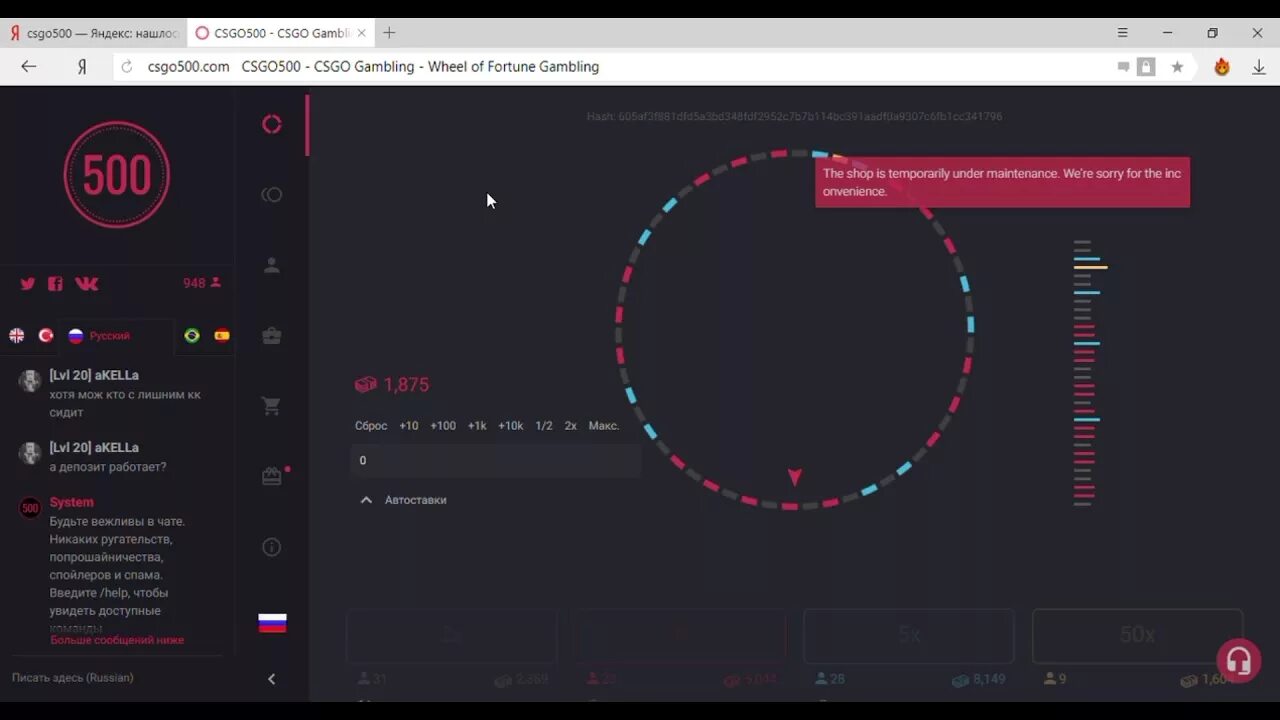
Task: Open the info sidebar icon
Action: [271, 547]
